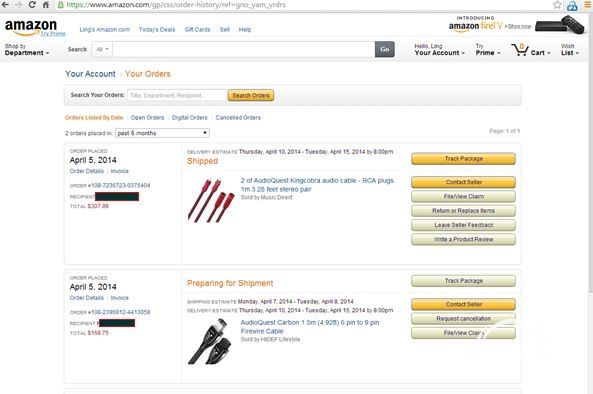Switch to Cancelled Orders tab

(238, 118)
